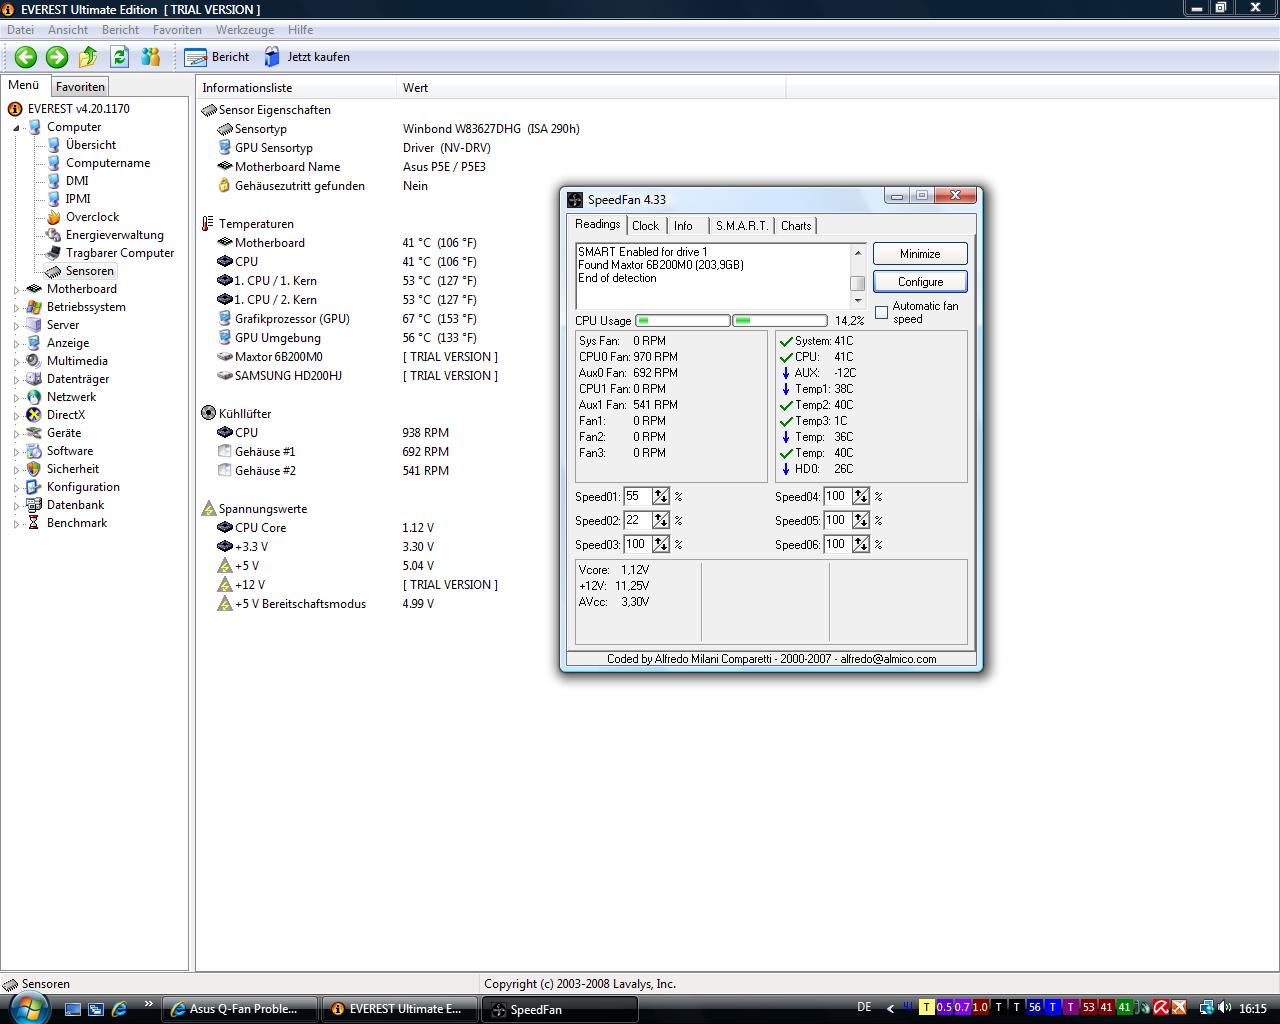
Task: Click SpeedFan taskbar button
Action: [x=560, y=1009]
